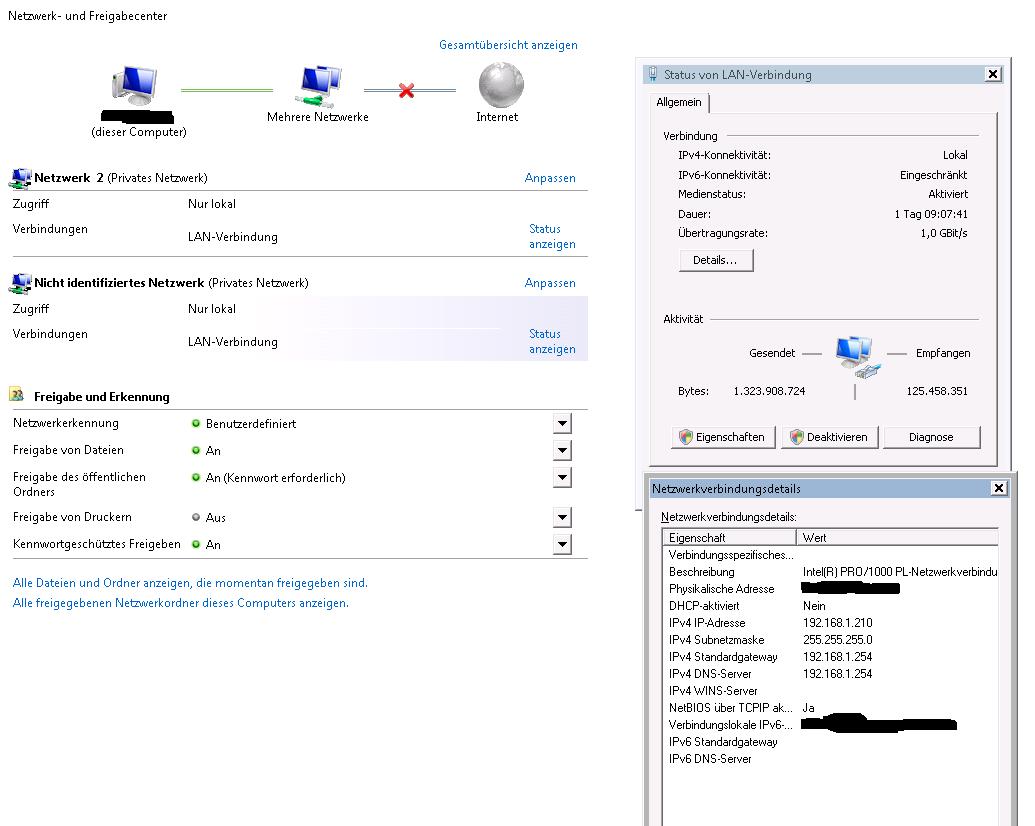This screenshot has height=826, width=1035.
Task: Click activity computers icon in status dialog
Action: tap(856, 357)
